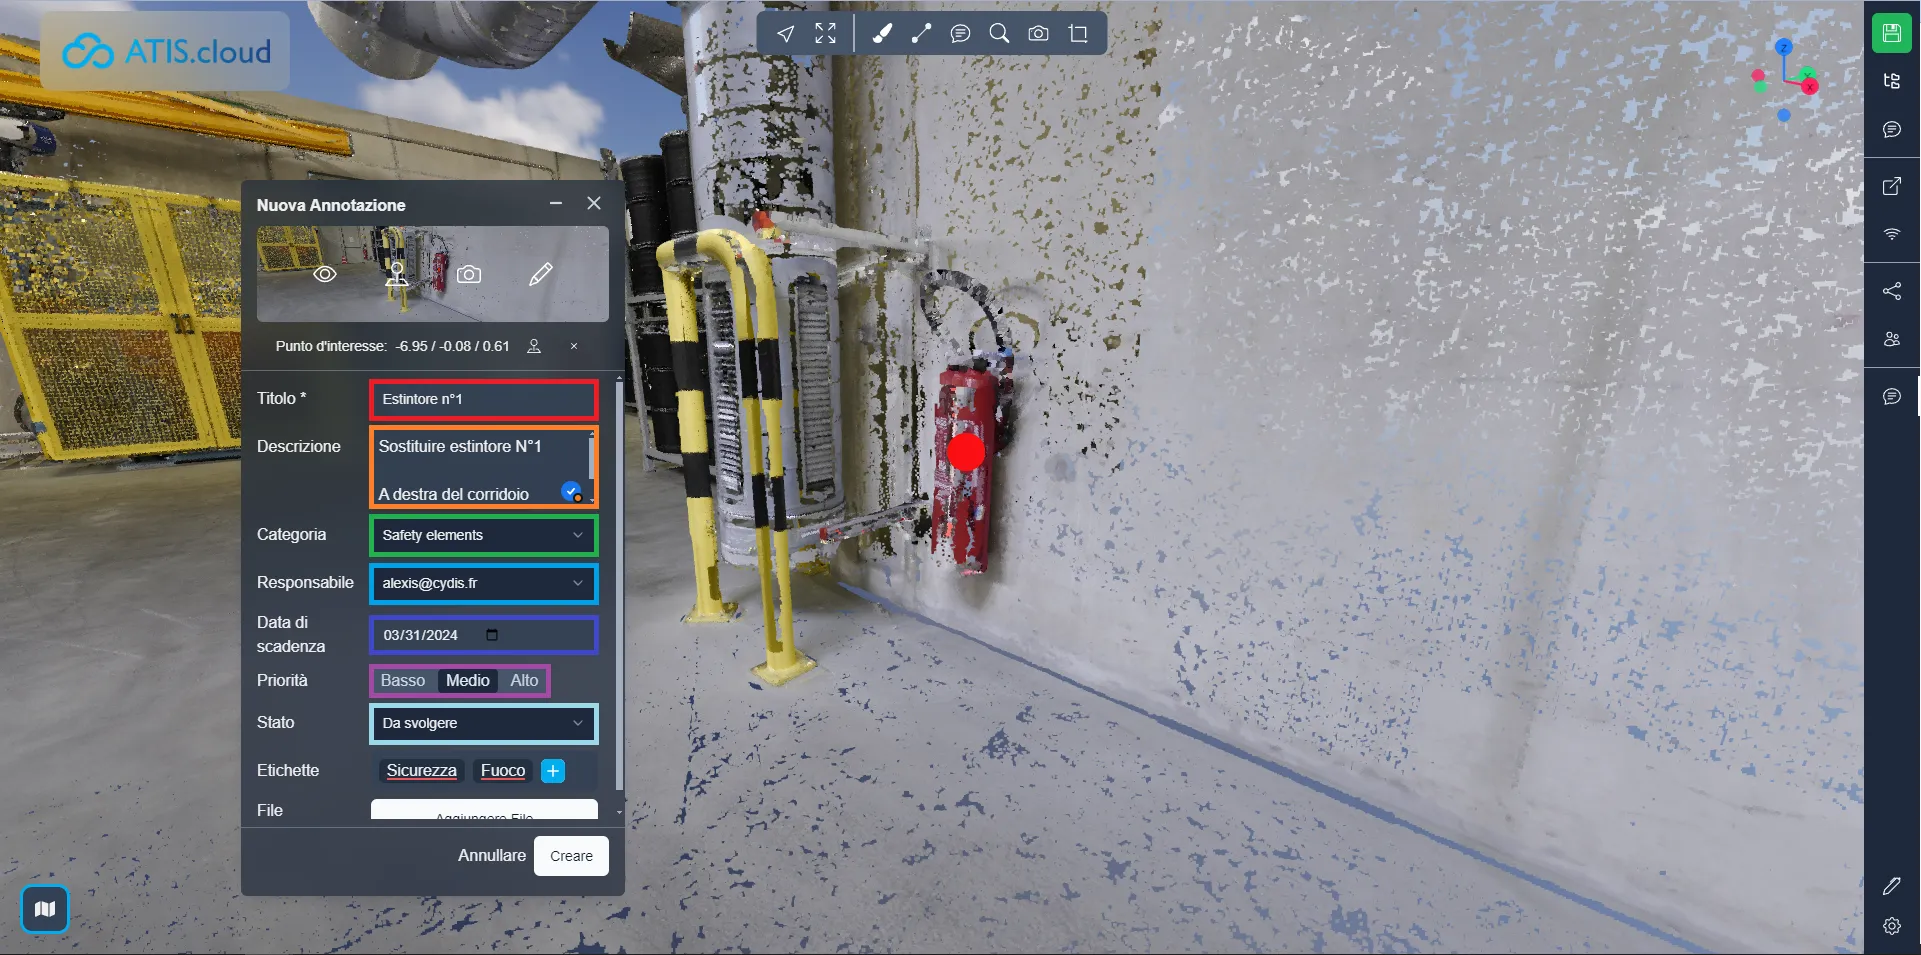Click the location pin marker icon in preview
1921x955 pixels.
(397, 274)
